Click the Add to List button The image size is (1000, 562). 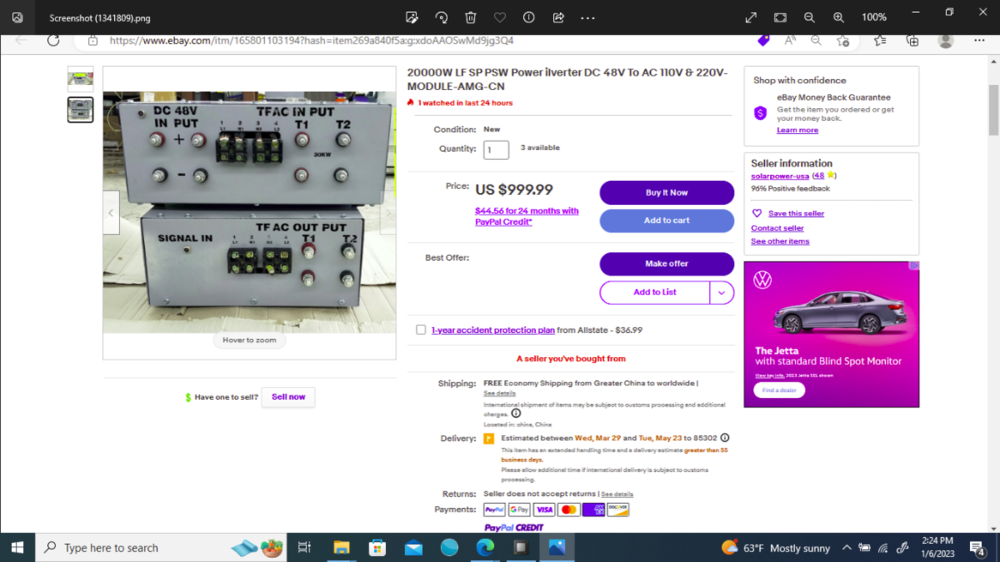pos(655,293)
